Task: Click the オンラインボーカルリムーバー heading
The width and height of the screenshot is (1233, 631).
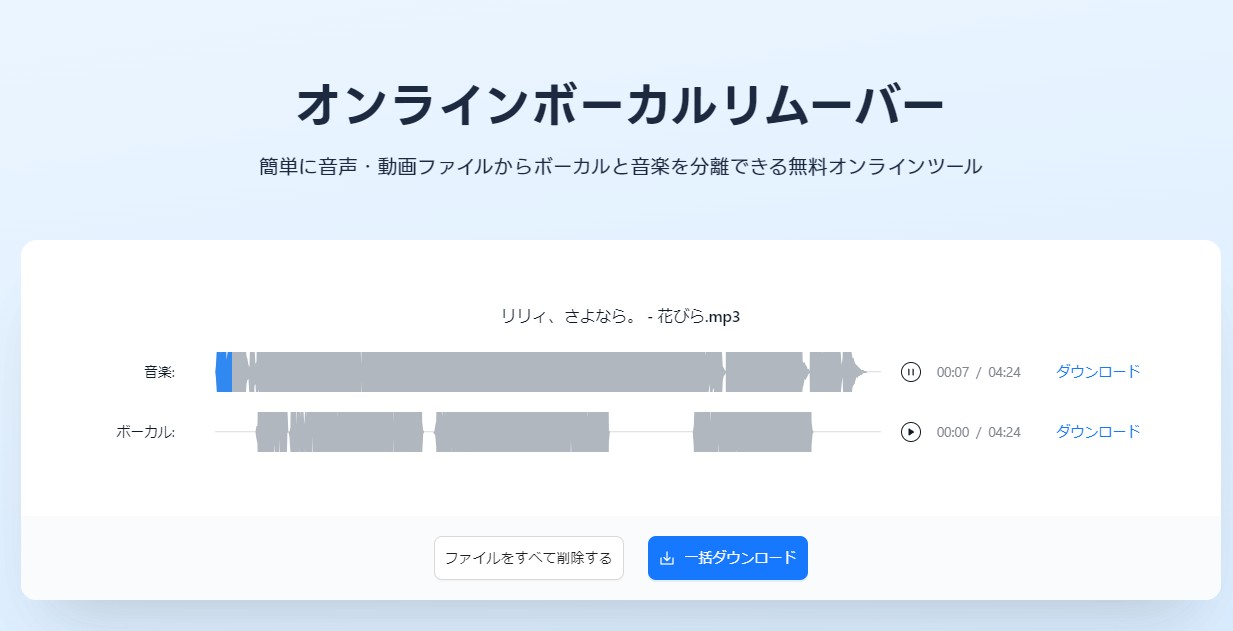Action: pos(620,105)
